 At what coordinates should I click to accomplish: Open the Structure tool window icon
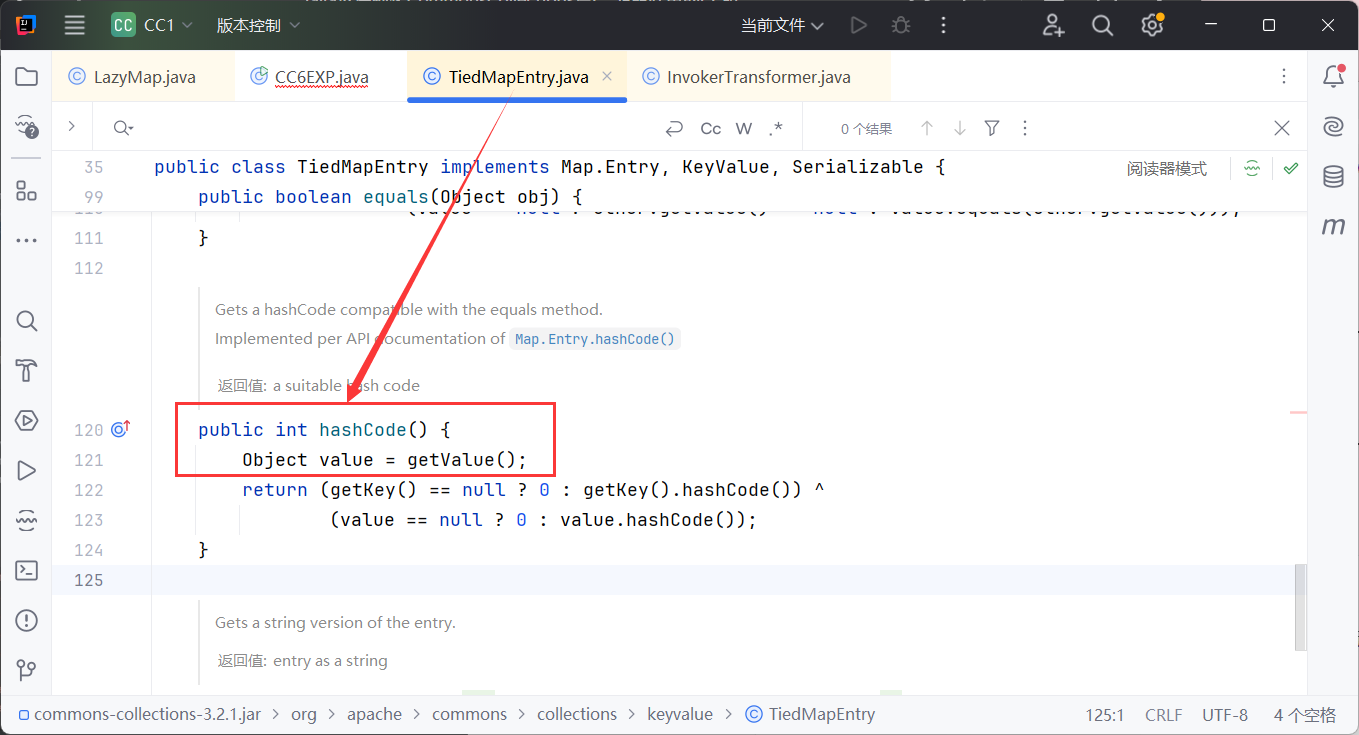click(27, 190)
